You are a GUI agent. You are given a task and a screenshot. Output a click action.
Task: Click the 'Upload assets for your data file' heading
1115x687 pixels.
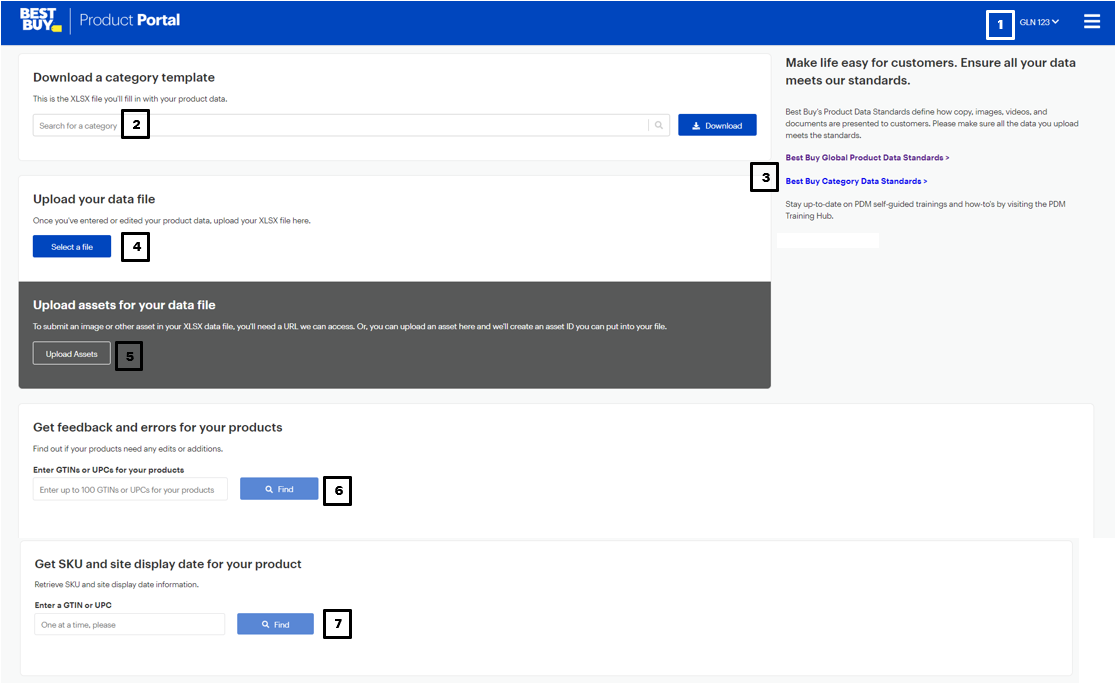click(x=124, y=305)
